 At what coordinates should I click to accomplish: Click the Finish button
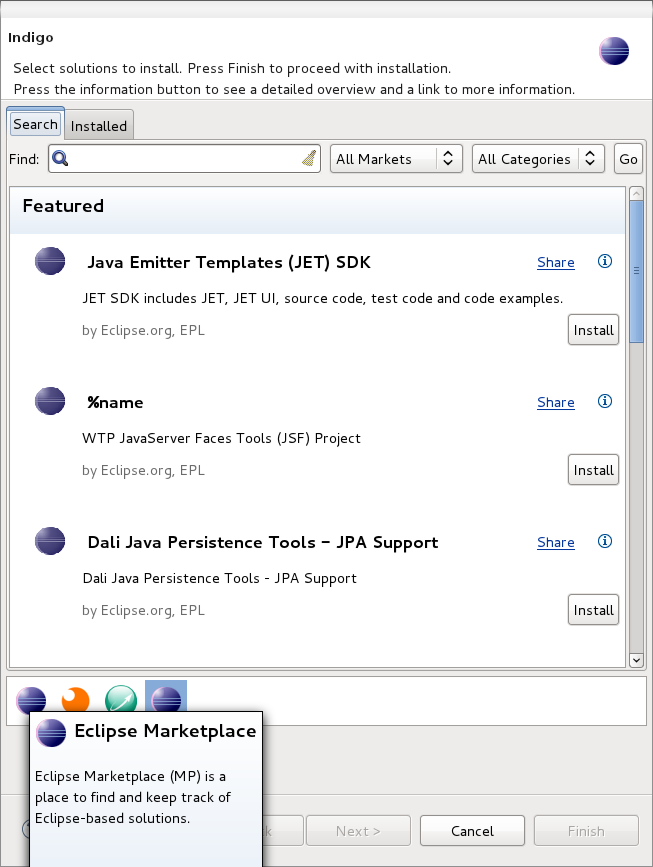point(586,831)
